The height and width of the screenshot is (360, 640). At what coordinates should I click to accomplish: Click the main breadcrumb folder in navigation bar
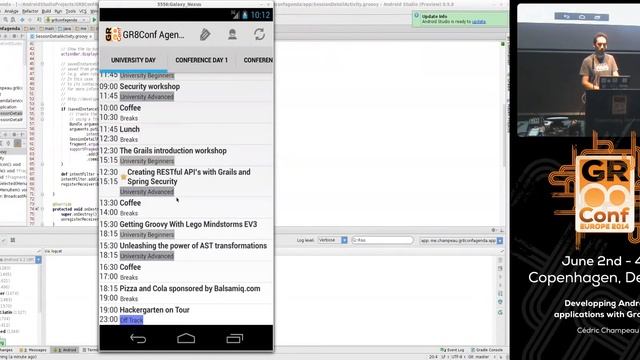pos(48,29)
